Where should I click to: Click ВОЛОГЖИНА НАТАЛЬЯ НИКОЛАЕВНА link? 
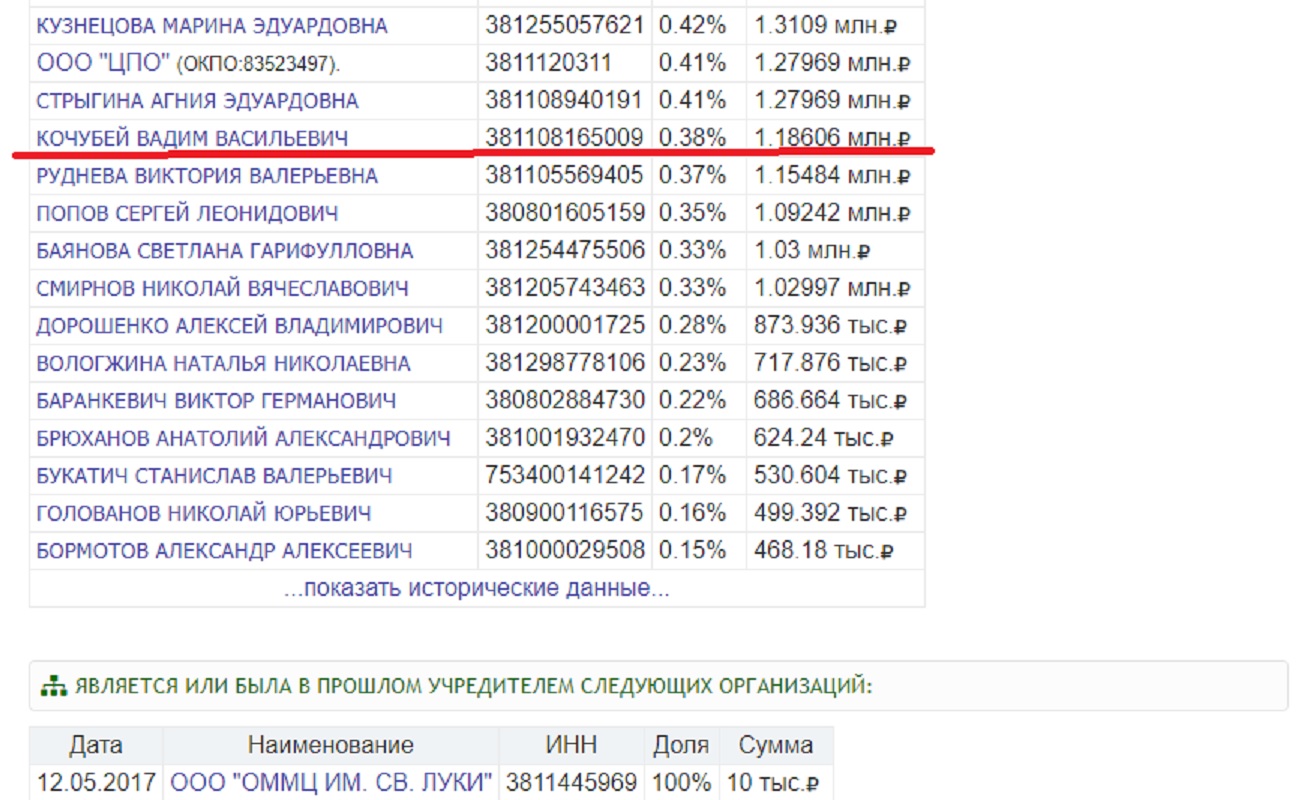(223, 364)
